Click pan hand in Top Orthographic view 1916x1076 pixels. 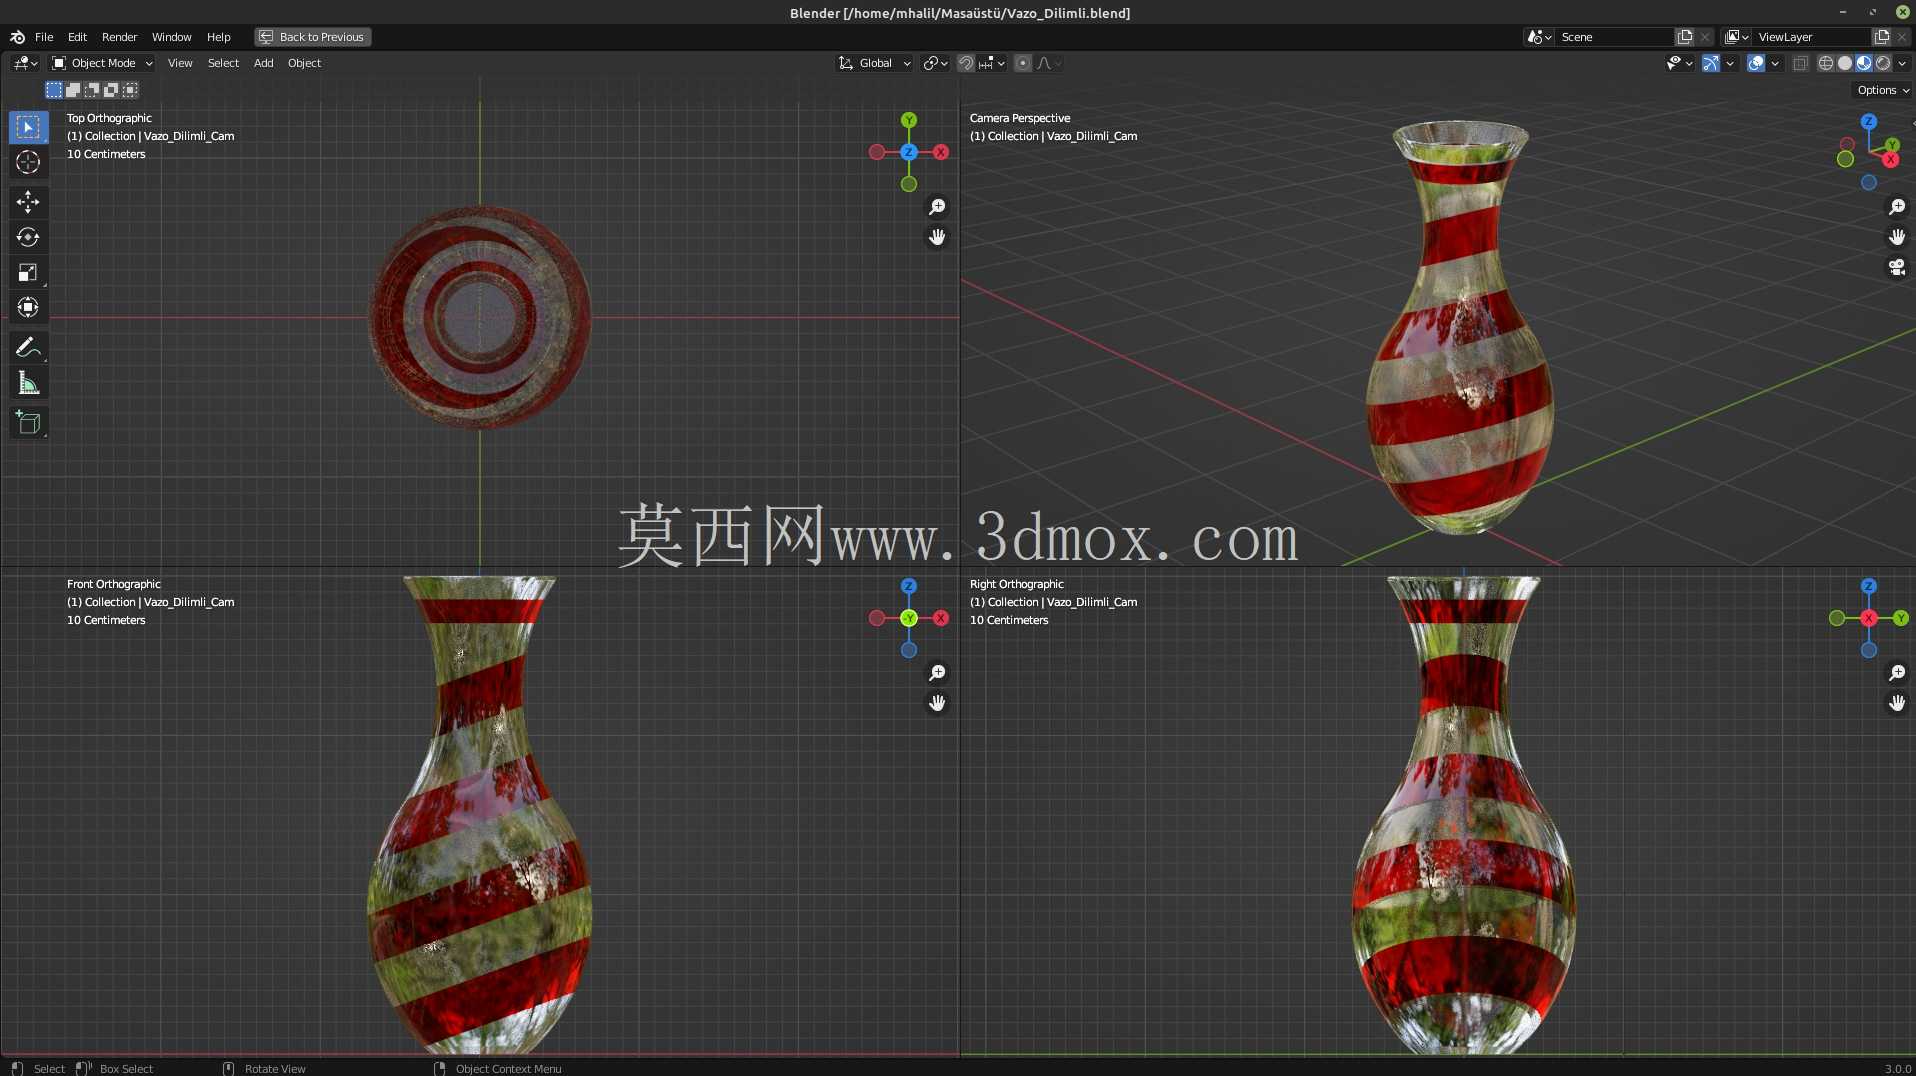click(x=937, y=237)
